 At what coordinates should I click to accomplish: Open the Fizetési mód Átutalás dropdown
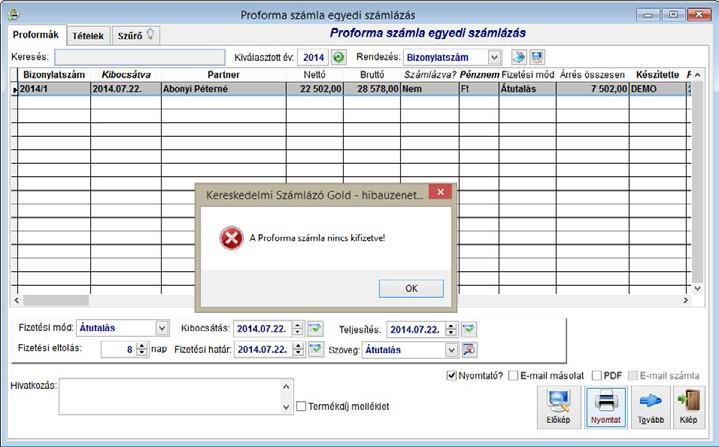(x=162, y=328)
